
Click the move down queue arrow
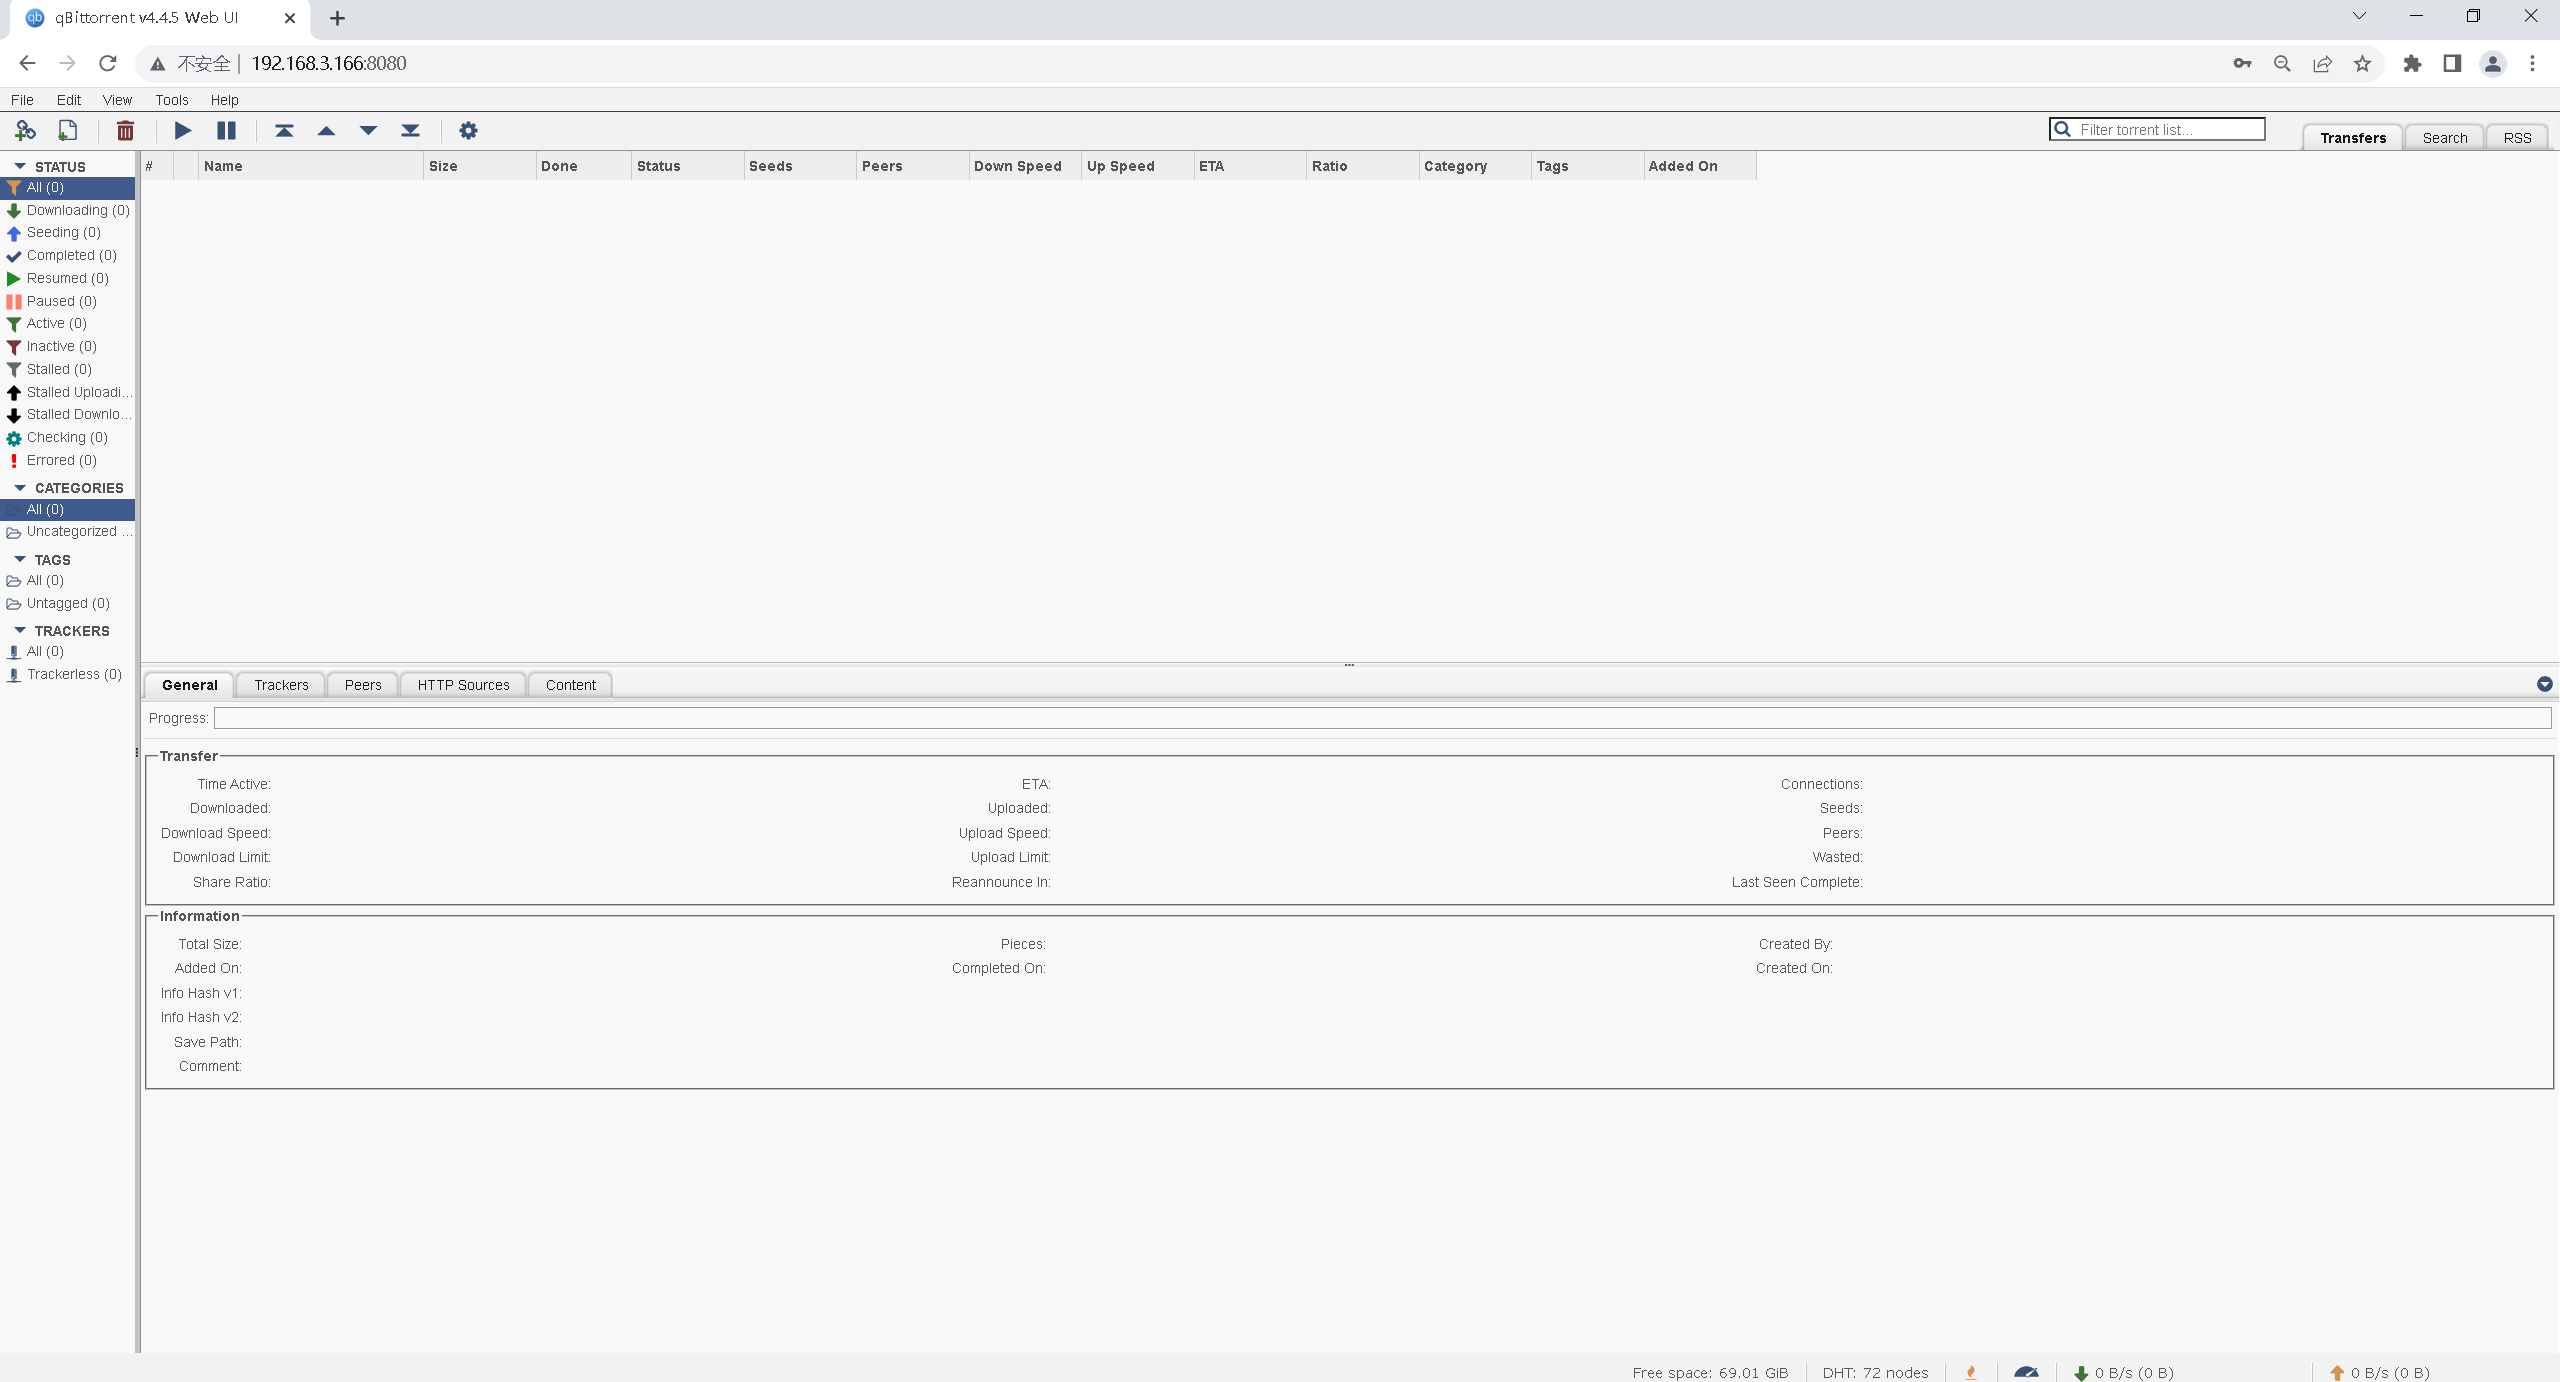click(x=368, y=130)
